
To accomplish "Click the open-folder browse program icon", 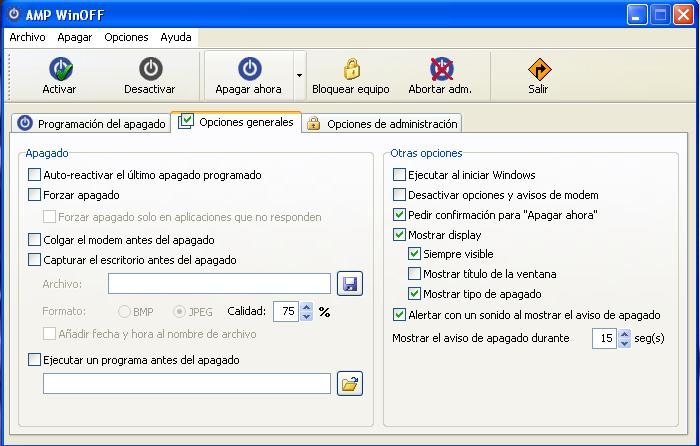I will pyautogui.click(x=350, y=383).
